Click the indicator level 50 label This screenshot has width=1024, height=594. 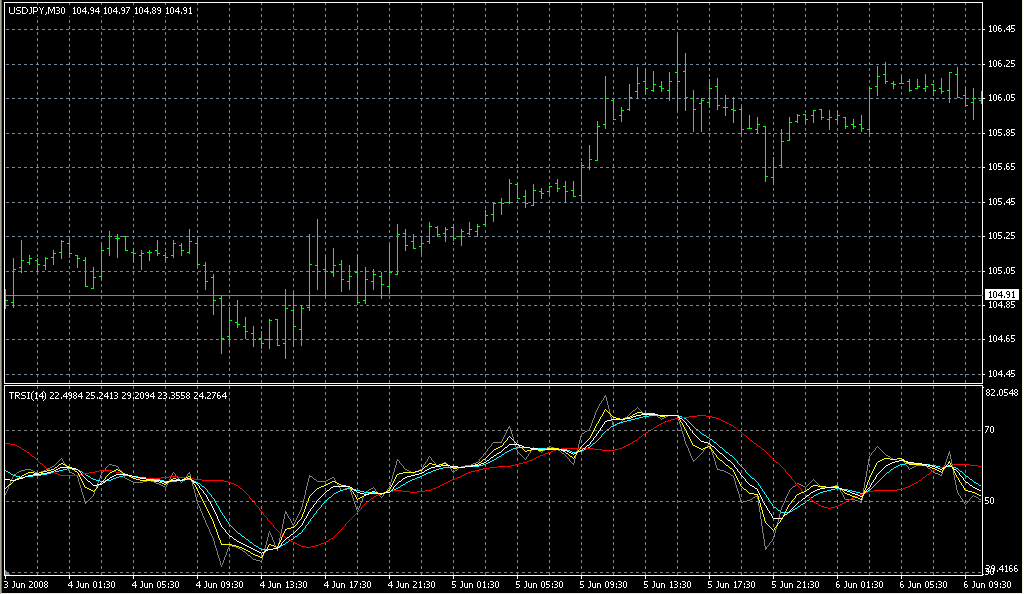point(989,501)
